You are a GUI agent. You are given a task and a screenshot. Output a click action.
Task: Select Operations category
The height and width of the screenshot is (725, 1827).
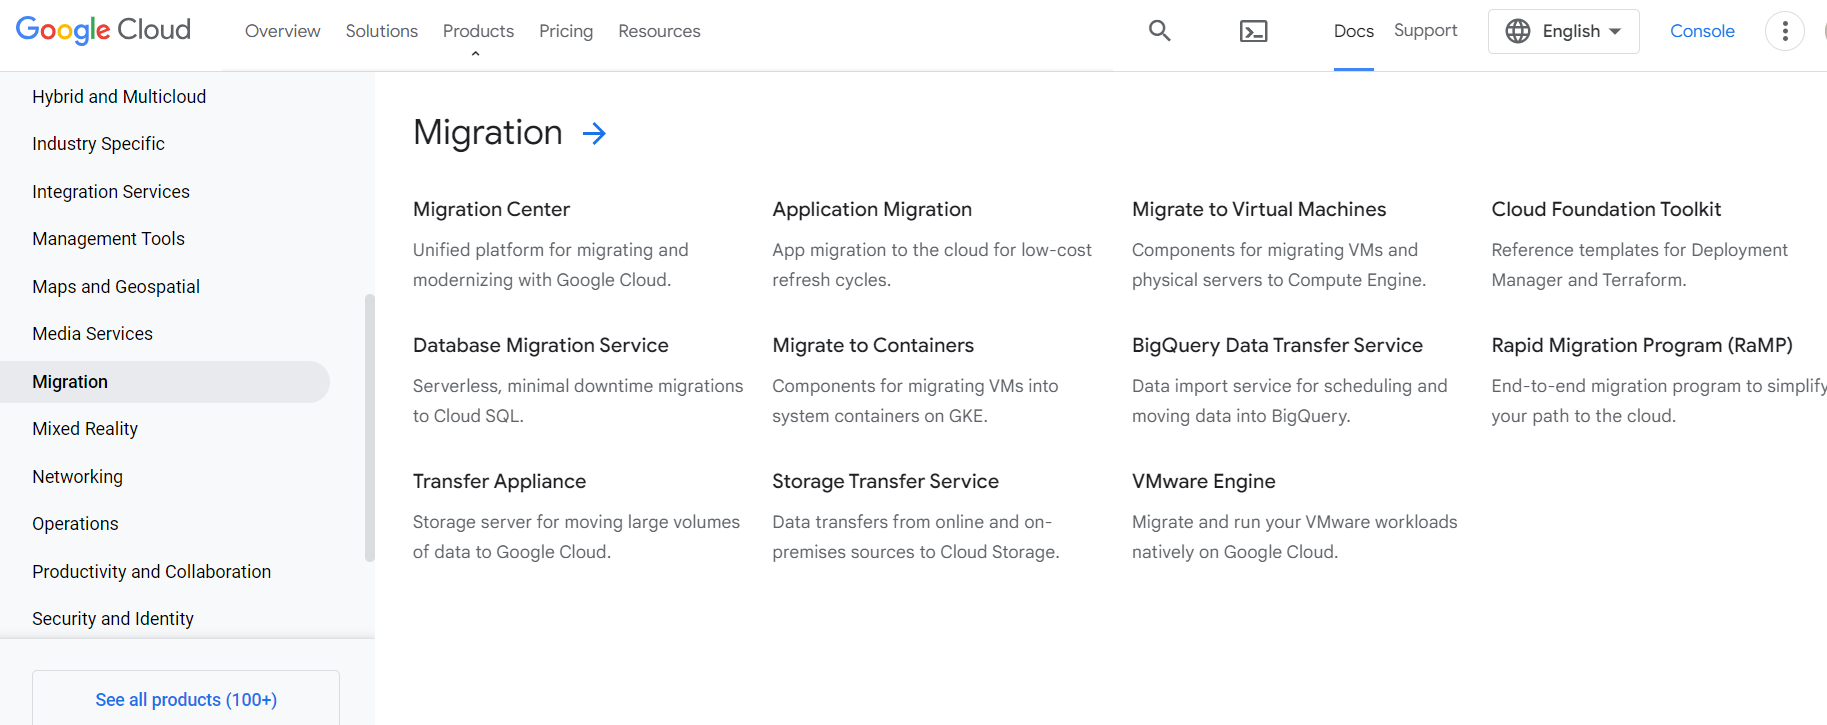click(75, 524)
